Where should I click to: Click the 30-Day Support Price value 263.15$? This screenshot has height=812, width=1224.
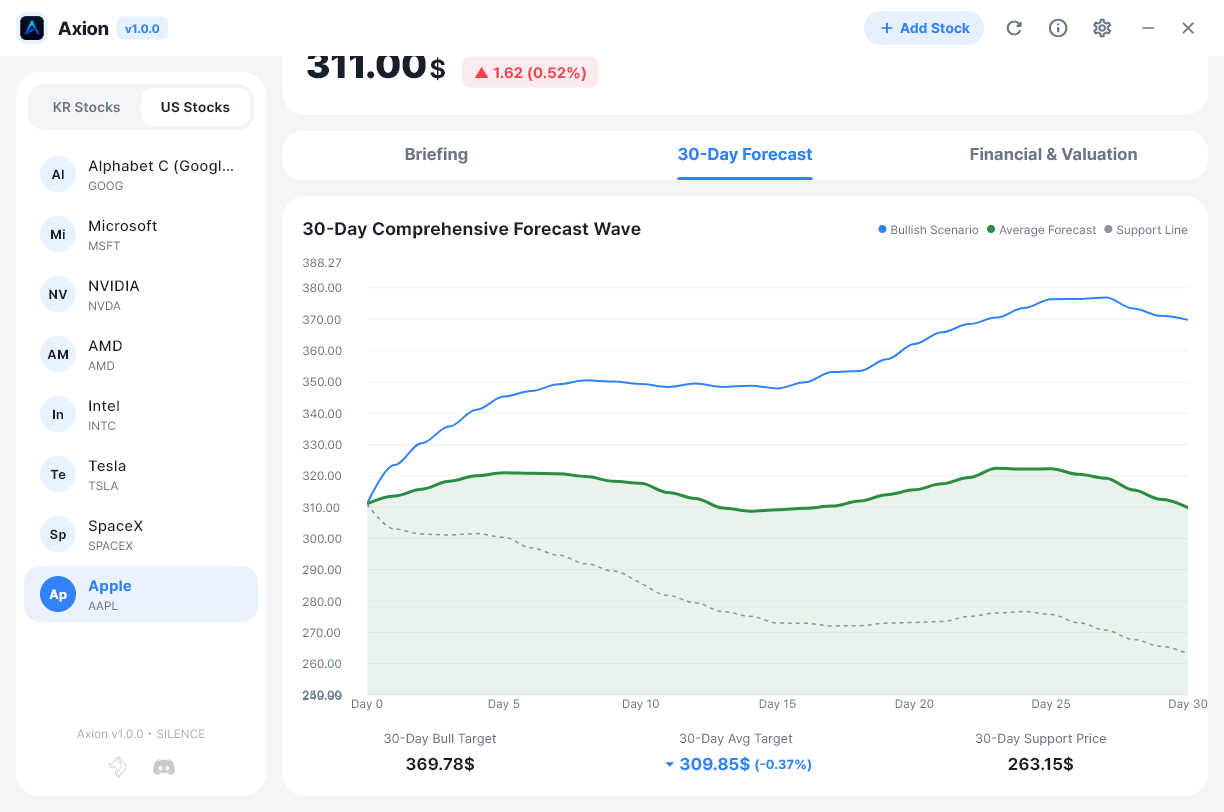[x=1041, y=764]
